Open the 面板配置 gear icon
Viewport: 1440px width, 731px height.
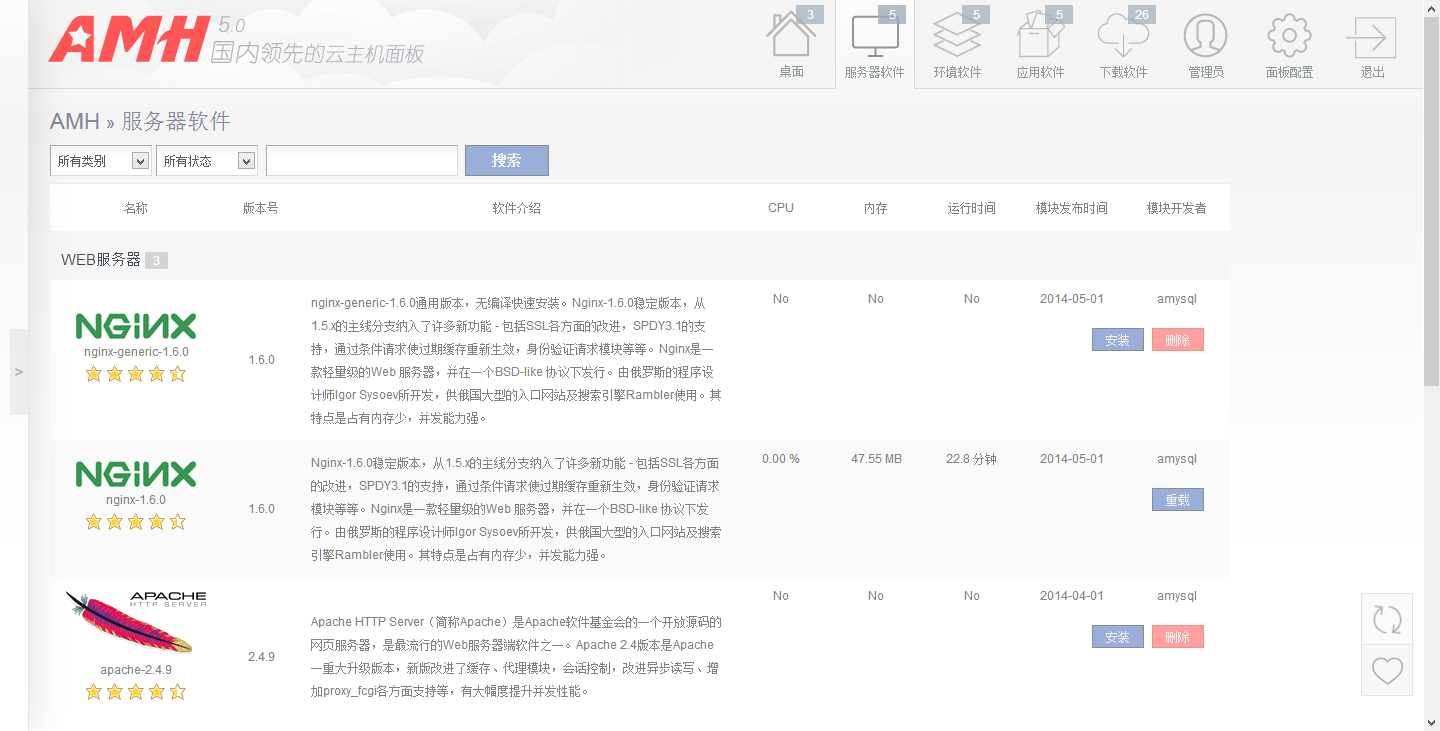tap(1289, 37)
